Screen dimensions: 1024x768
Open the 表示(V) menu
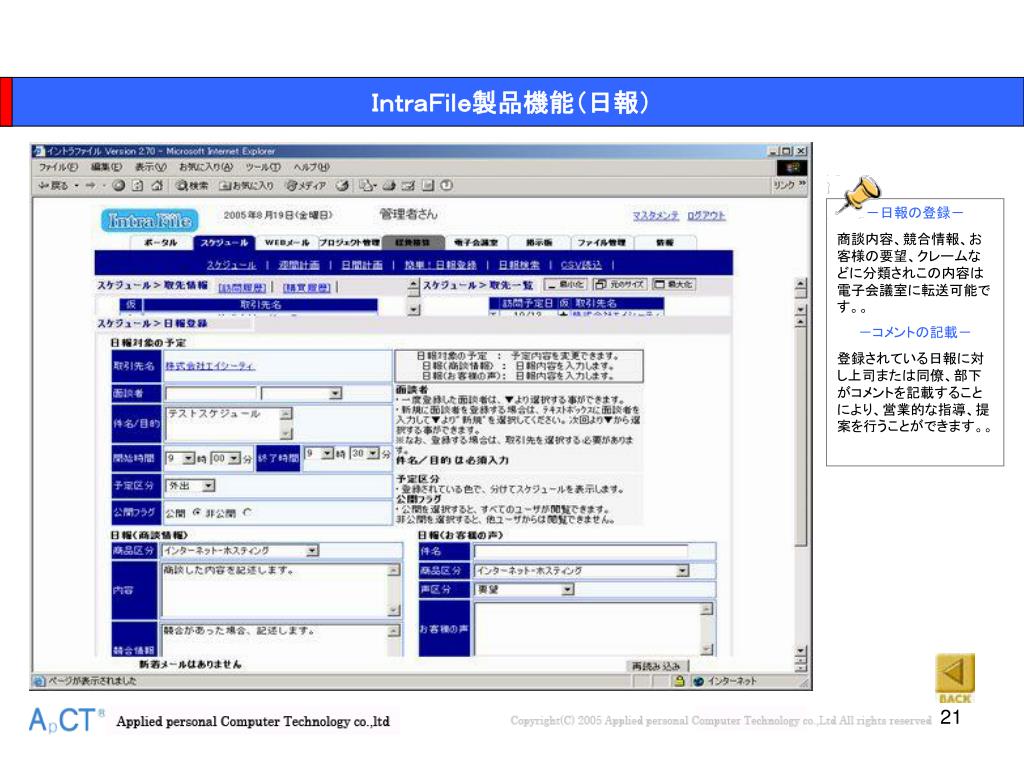(x=150, y=167)
